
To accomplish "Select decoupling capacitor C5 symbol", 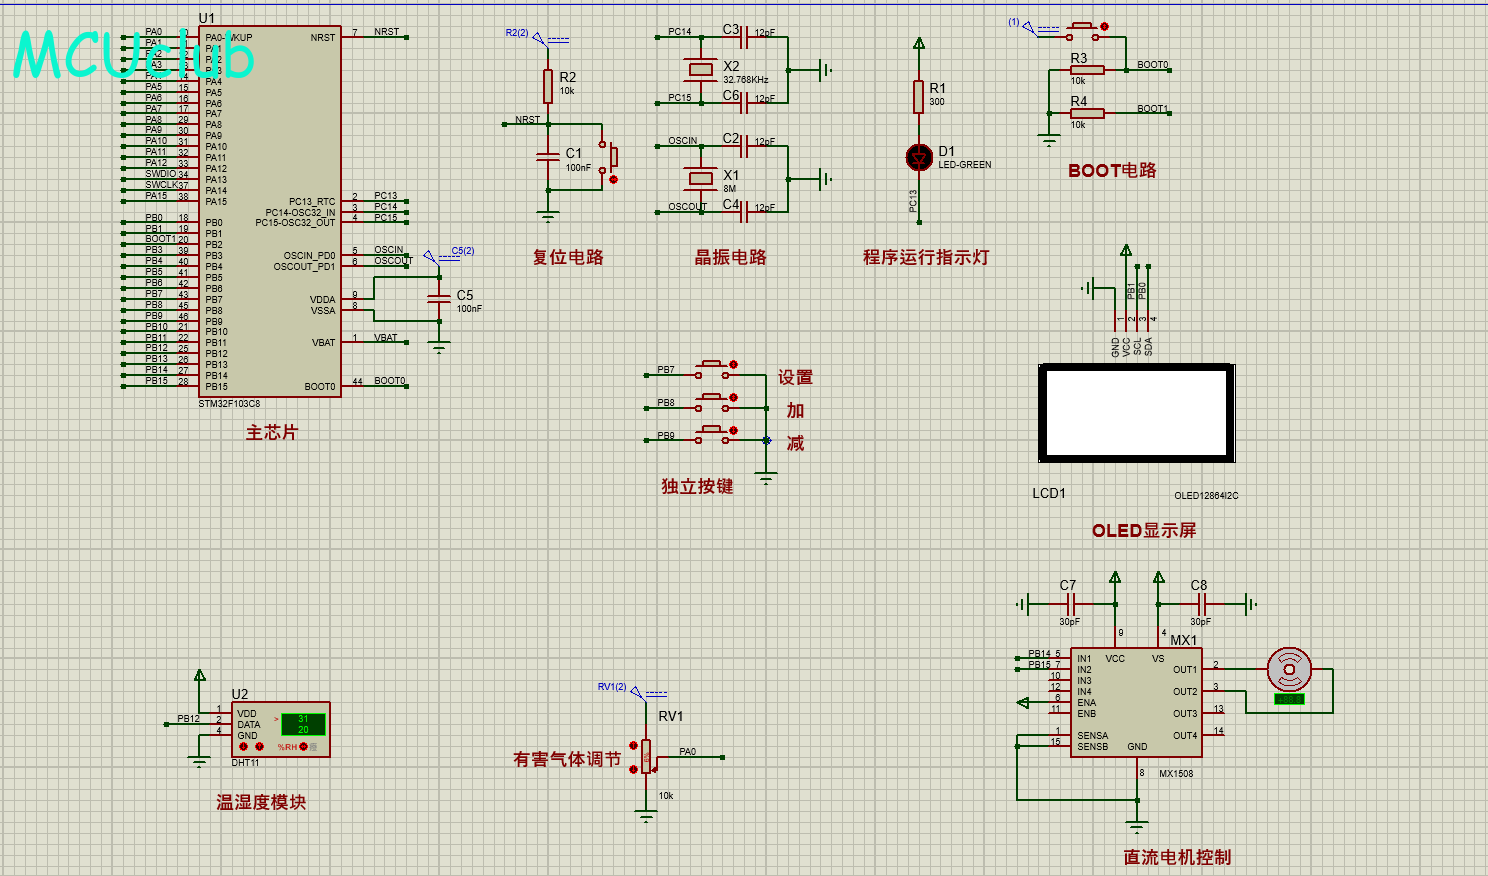I will [439, 298].
